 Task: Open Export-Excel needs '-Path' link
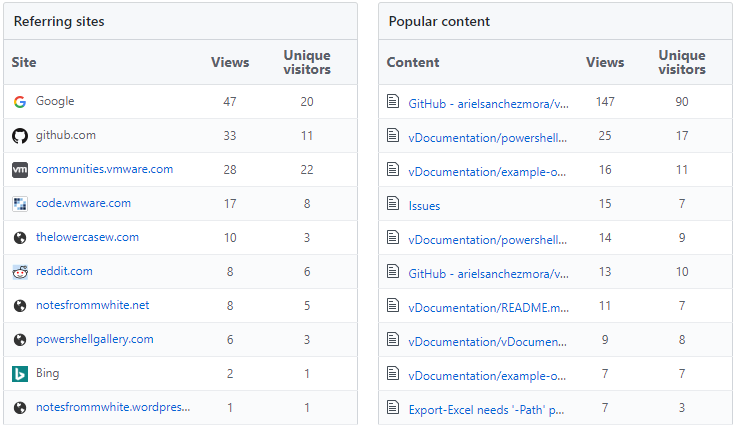(486, 410)
